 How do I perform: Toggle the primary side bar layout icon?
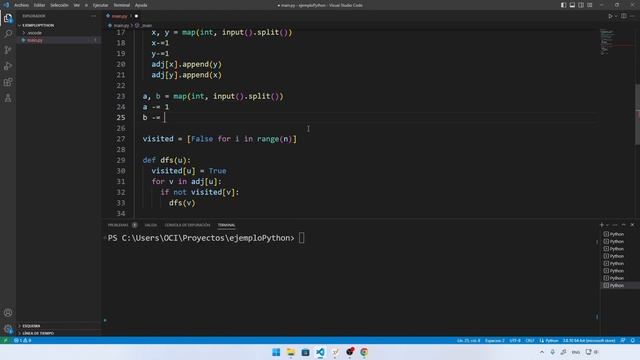tap(563, 5)
